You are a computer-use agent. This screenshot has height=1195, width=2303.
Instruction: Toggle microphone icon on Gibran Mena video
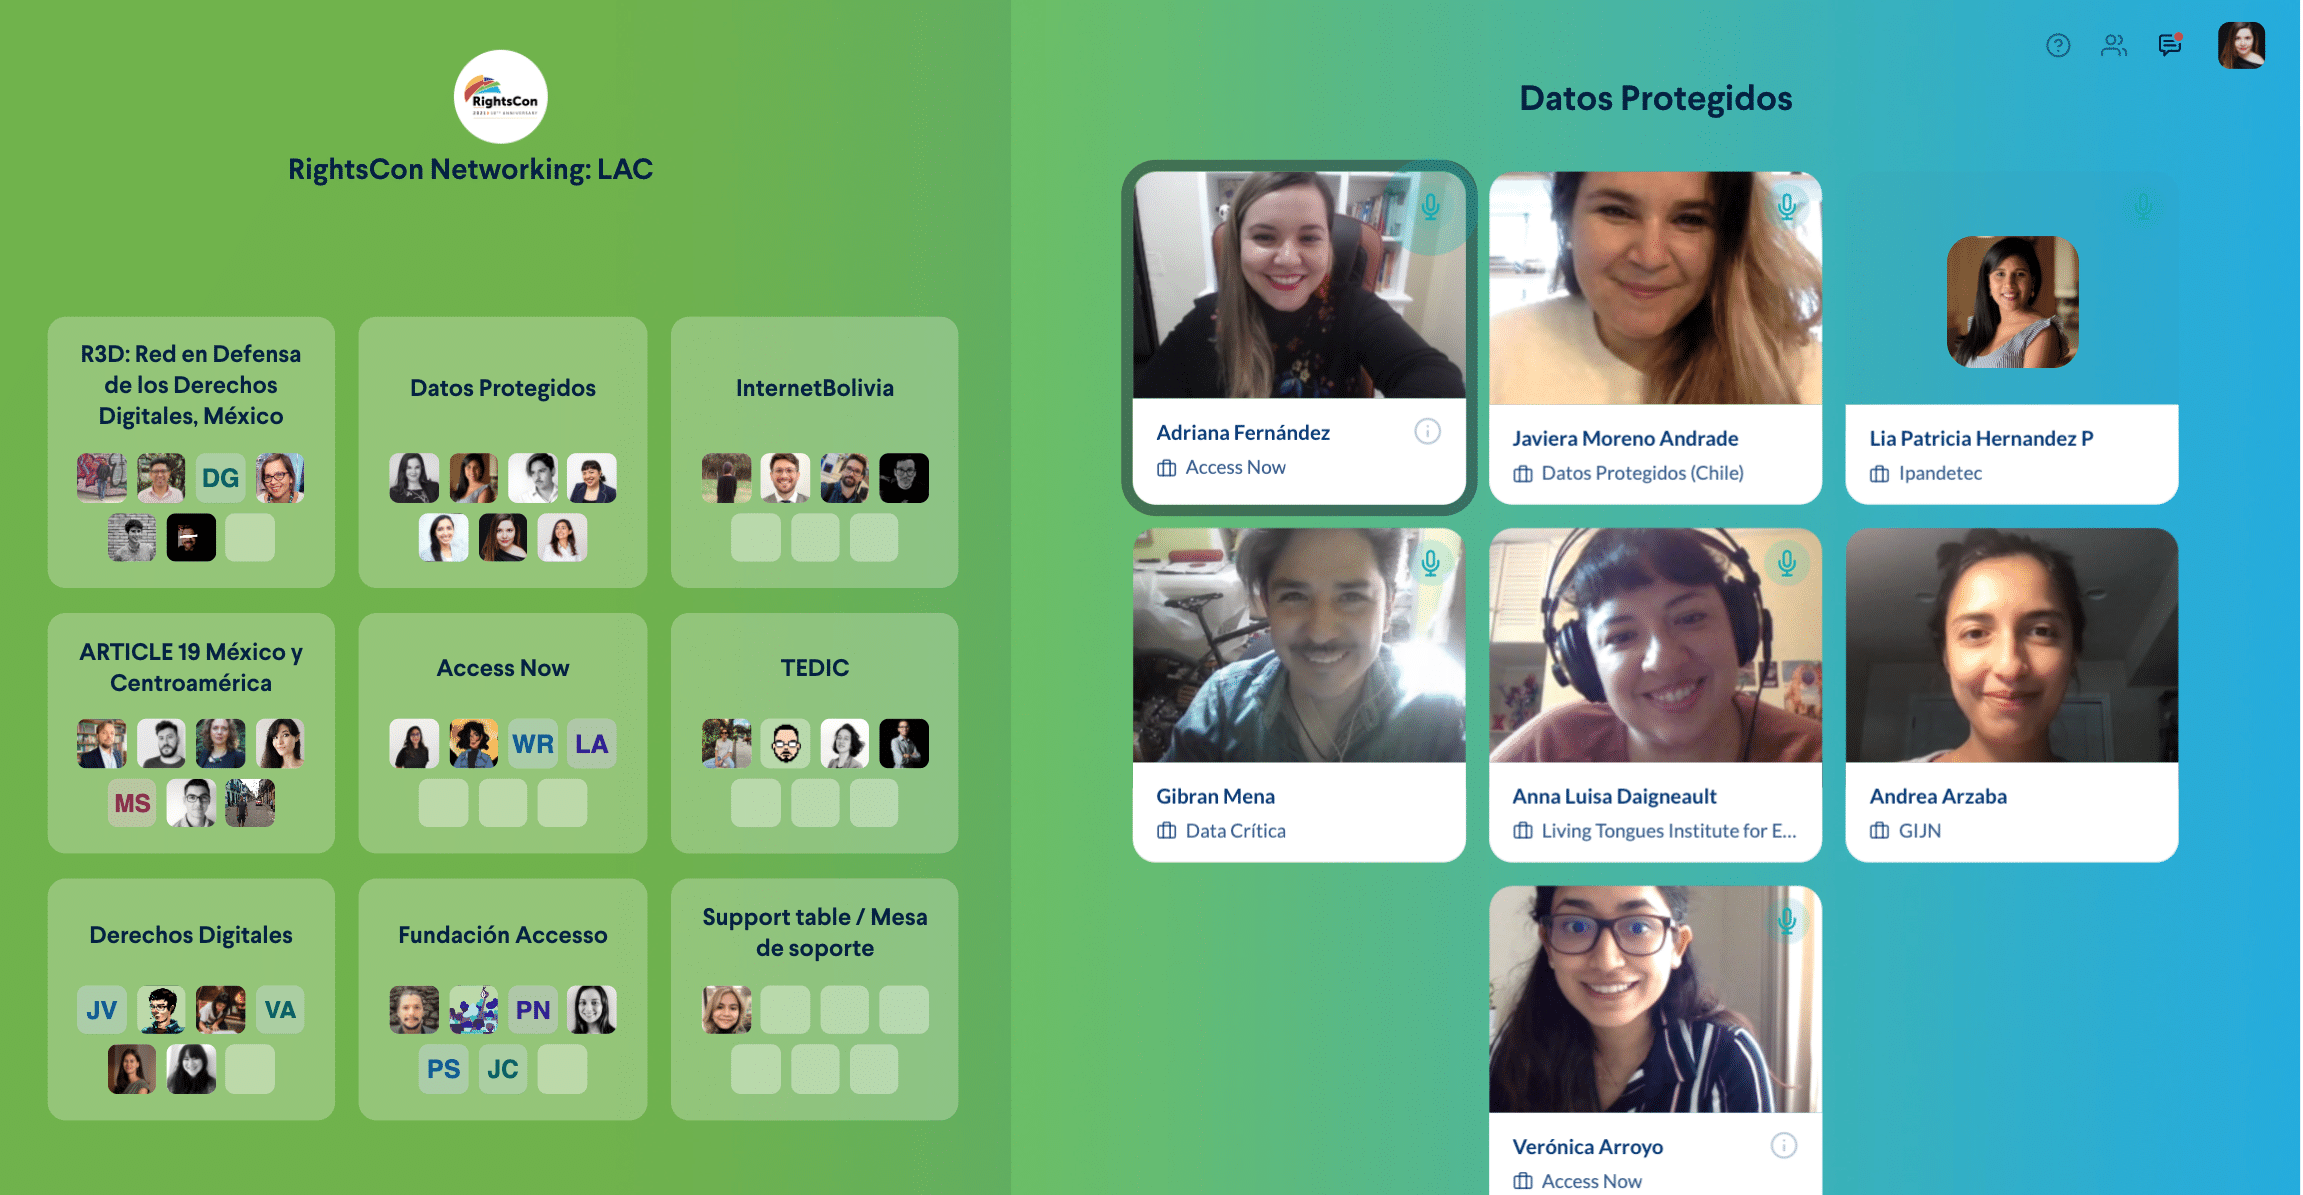point(1431,563)
